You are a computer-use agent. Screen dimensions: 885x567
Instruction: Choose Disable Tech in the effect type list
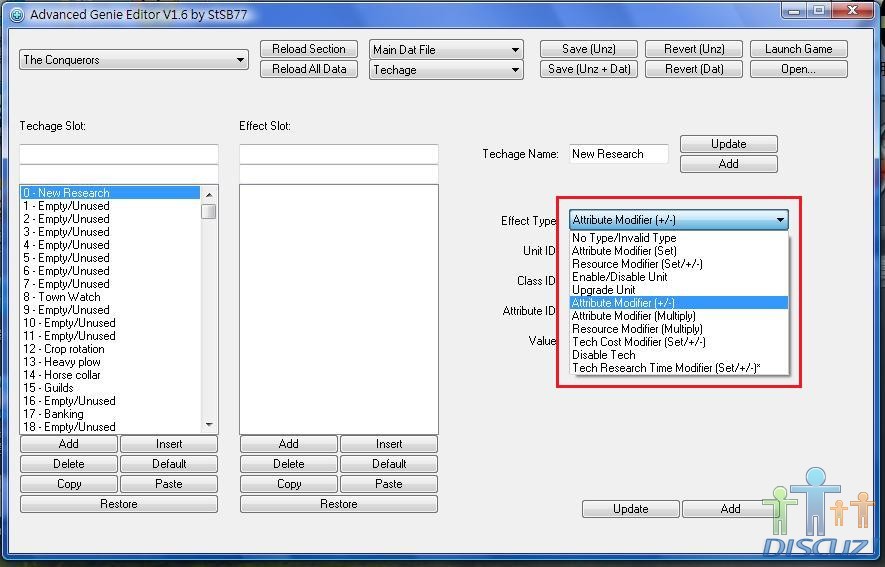click(x=604, y=355)
